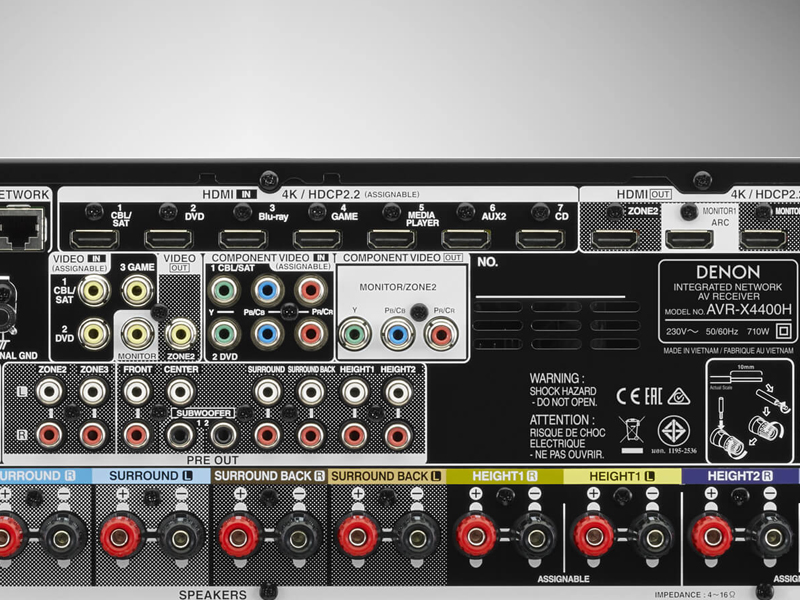Screen dimensions: 800x600
Task: Click the brown SURROUND BACK L label
Action: 386,476
